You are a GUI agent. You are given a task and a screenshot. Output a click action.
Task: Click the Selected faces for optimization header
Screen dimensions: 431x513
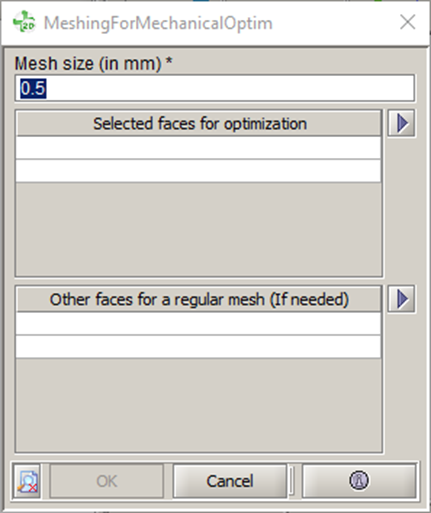pos(199,123)
